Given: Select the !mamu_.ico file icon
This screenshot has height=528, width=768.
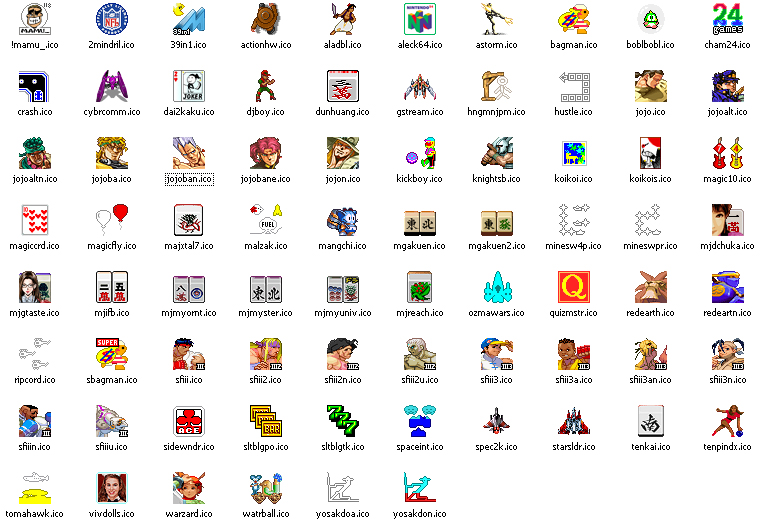Looking at the screenshot, I should (x=35, y=19).
